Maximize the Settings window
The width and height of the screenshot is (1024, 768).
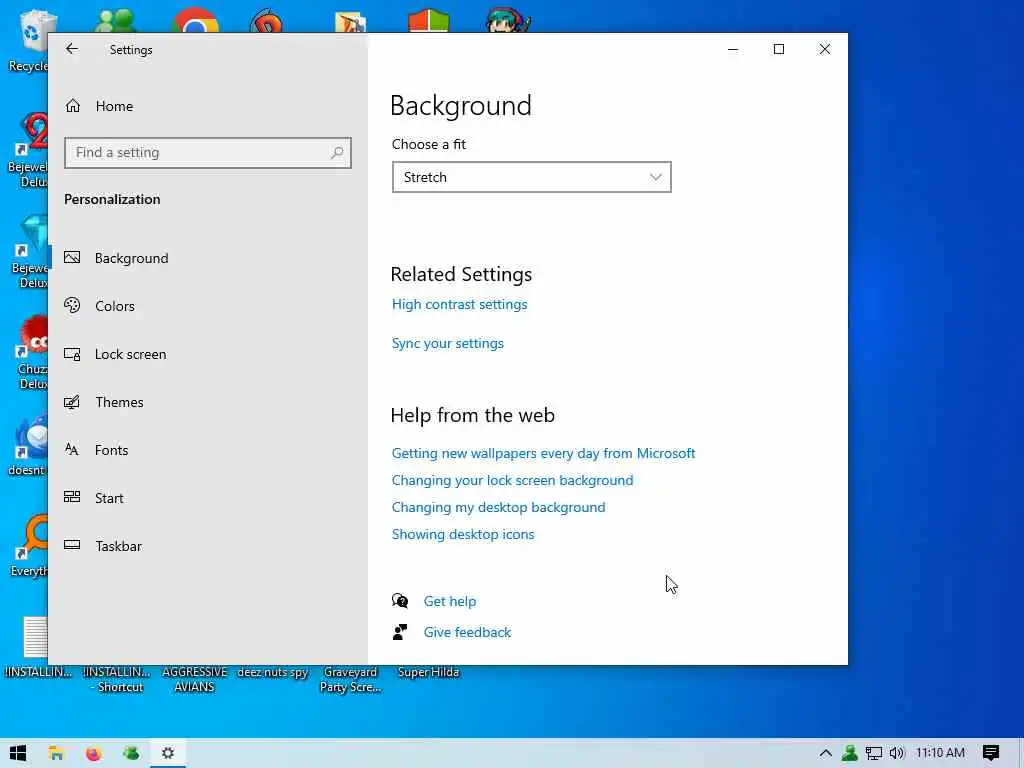[778, 49]
